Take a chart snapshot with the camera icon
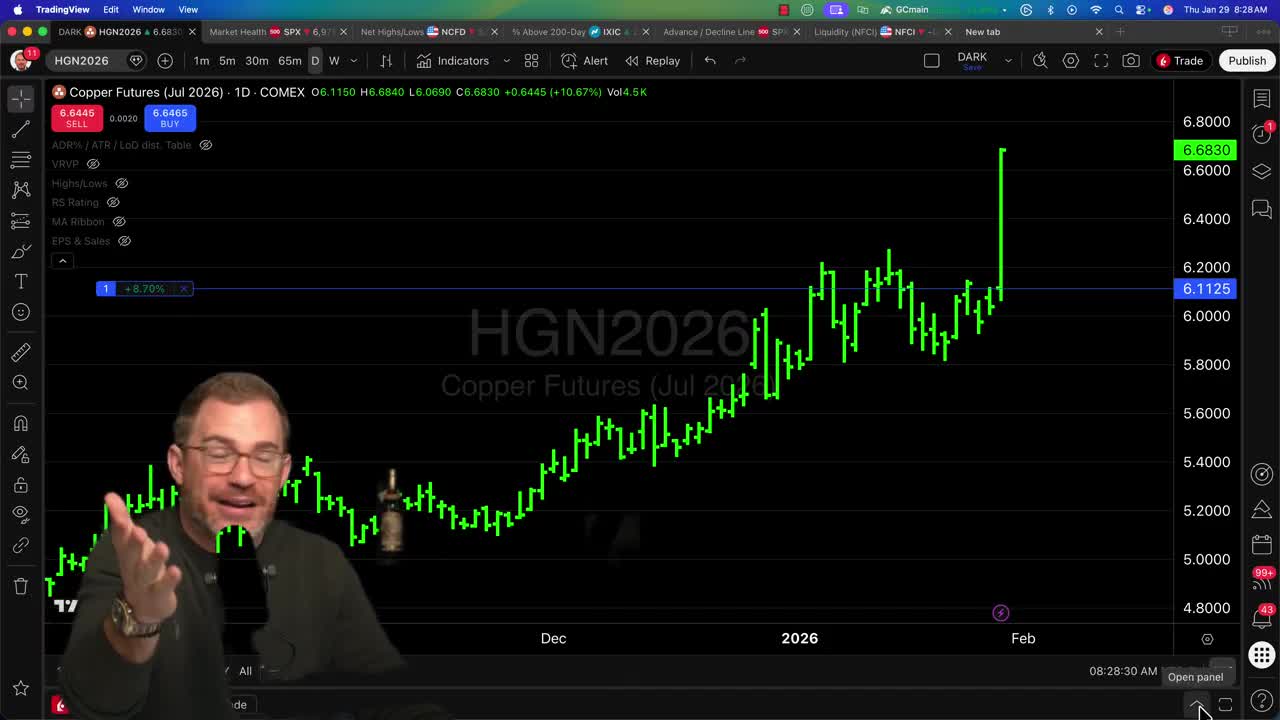The width and height of the screenshot is (1280, 720). (x=1131, y=60)
